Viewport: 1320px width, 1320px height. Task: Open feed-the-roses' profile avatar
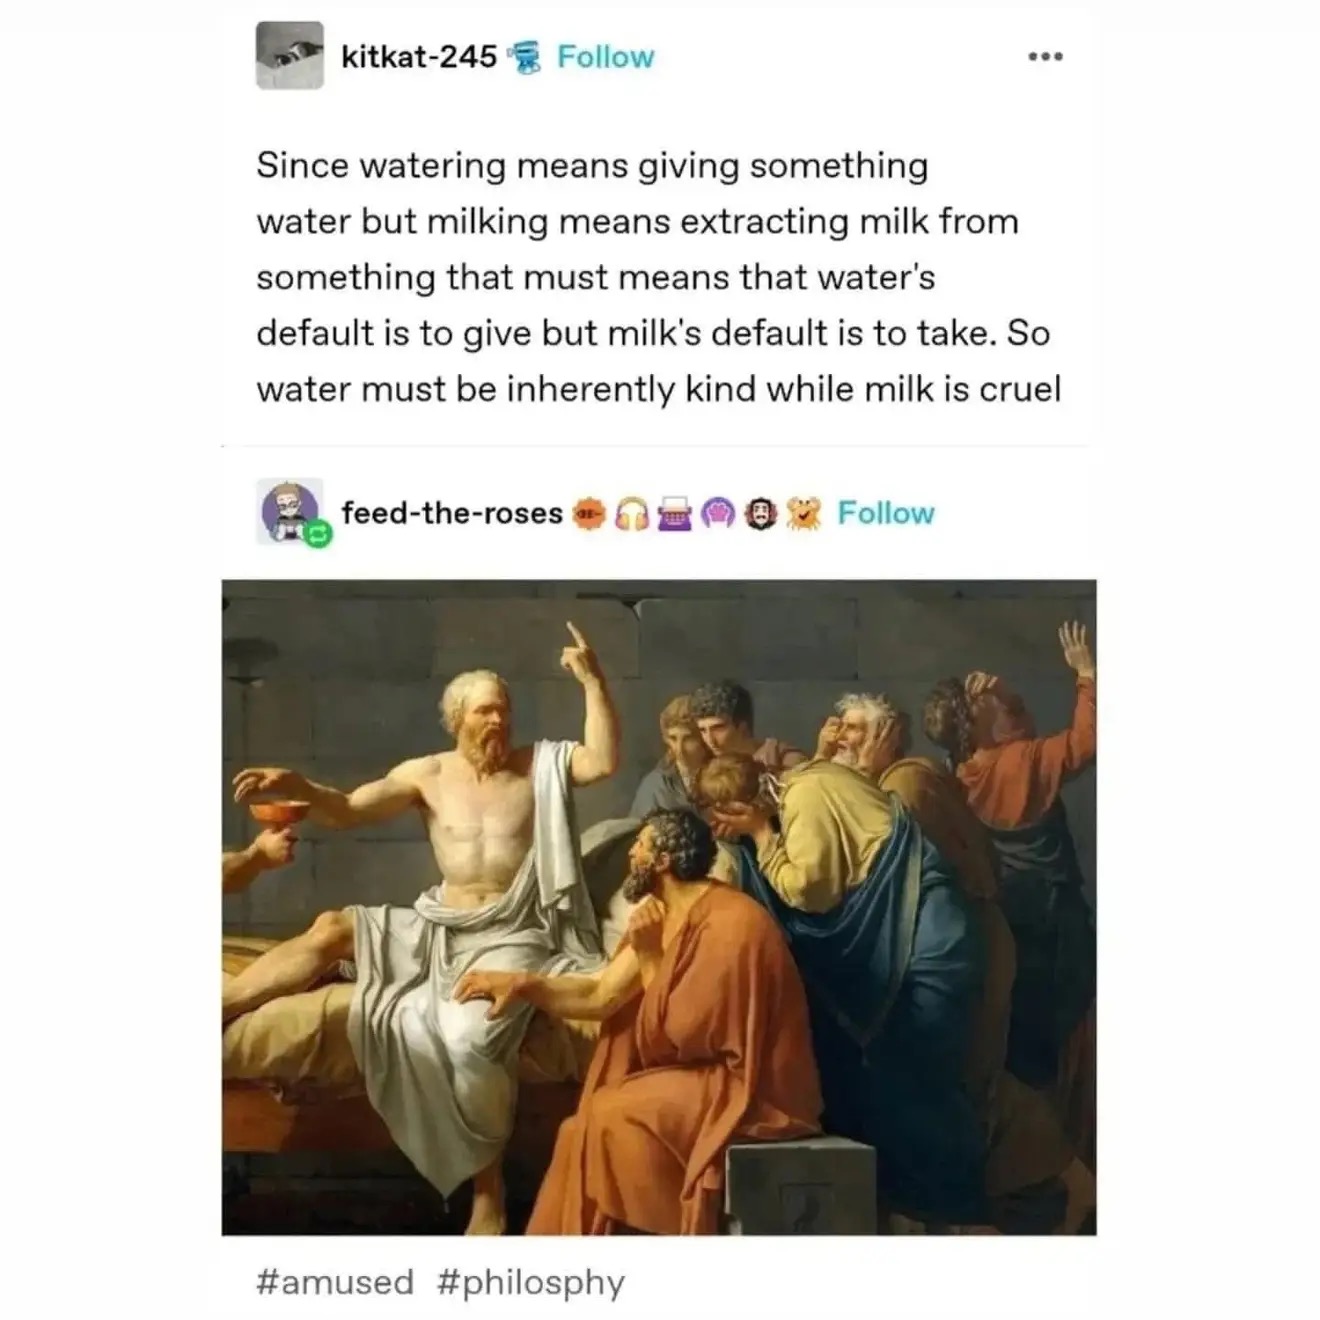[x=290, y=509]
